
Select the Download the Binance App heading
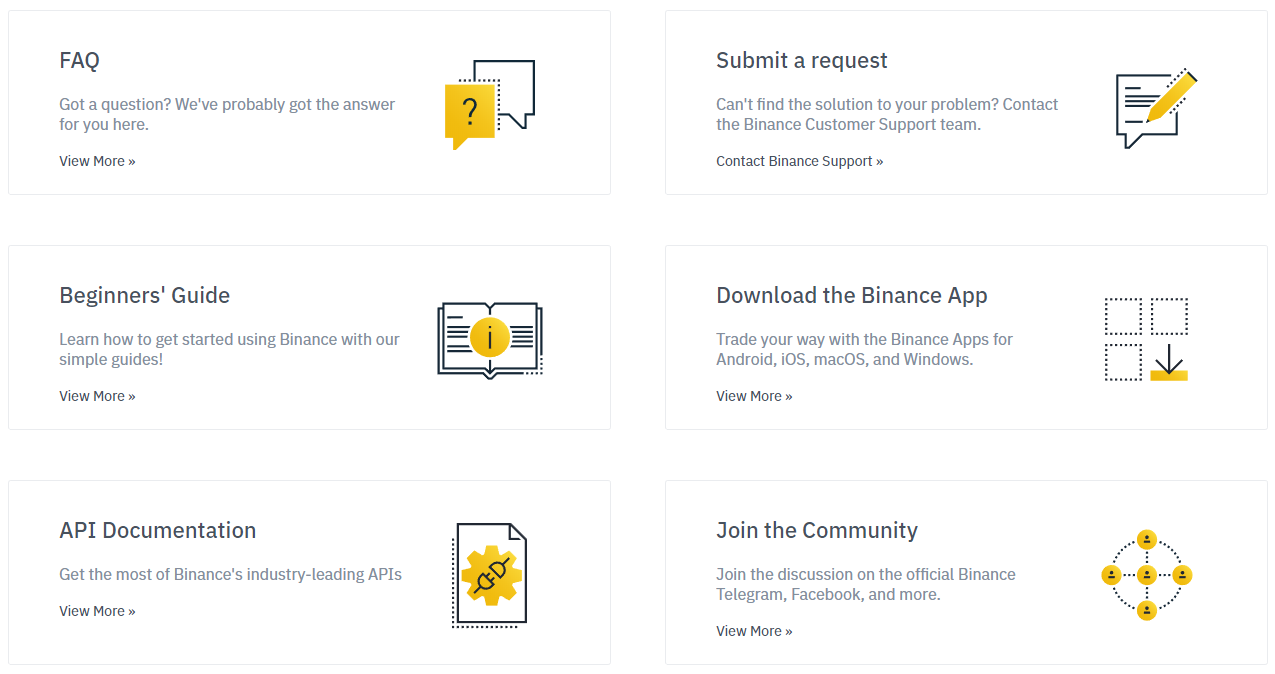pos(851,296)
